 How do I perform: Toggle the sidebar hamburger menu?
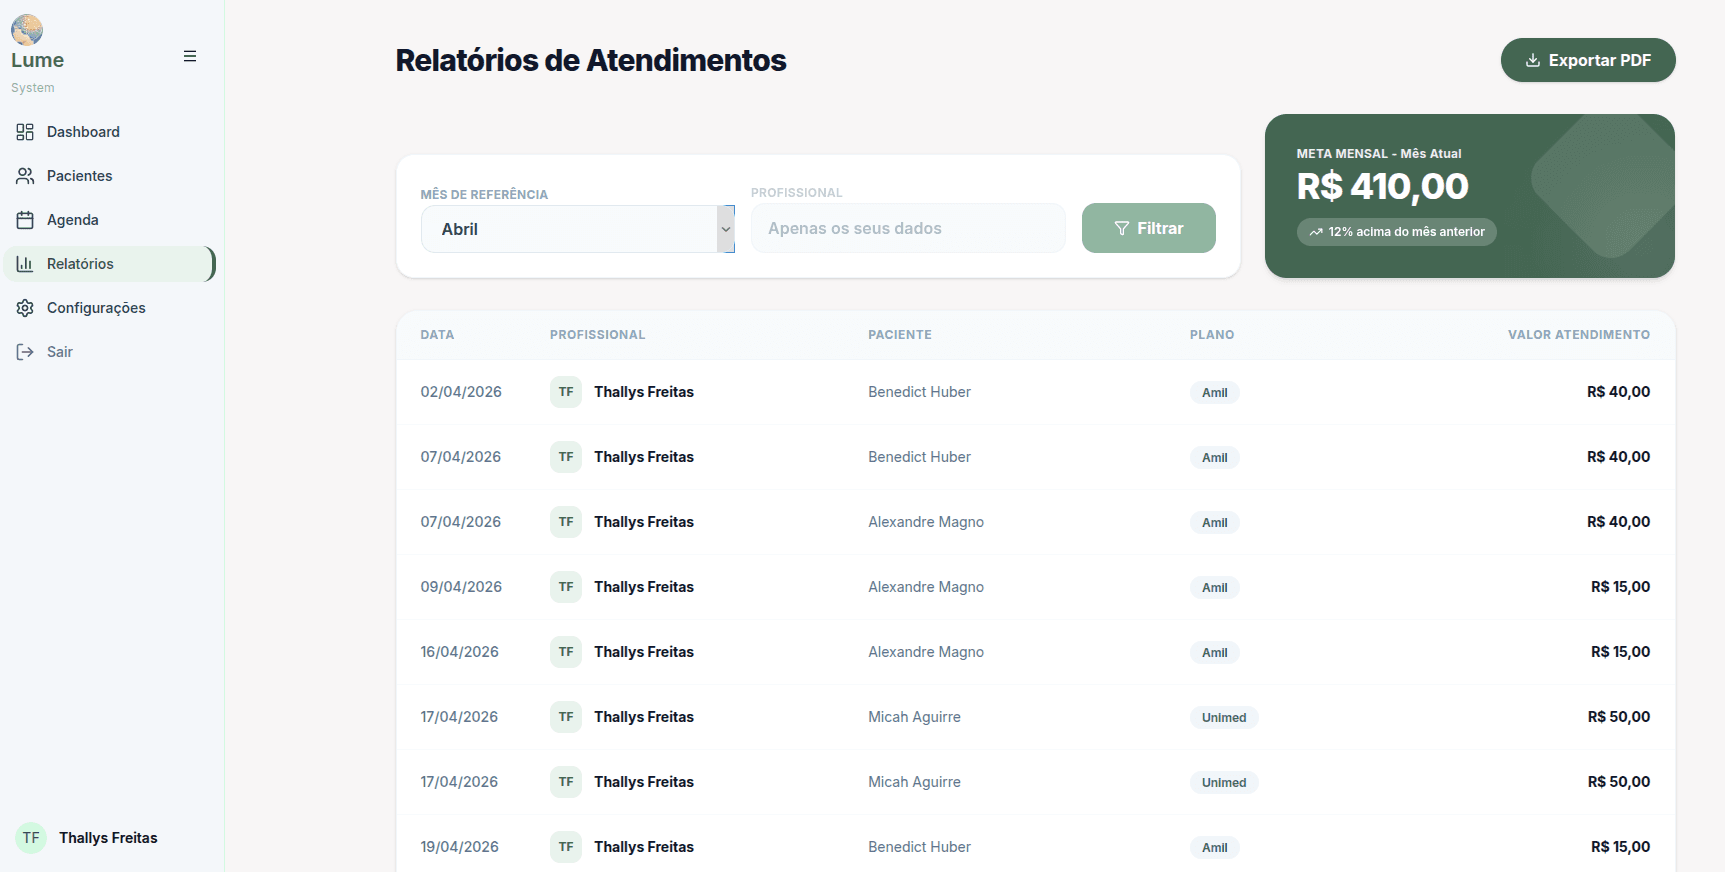pos(190,56)
